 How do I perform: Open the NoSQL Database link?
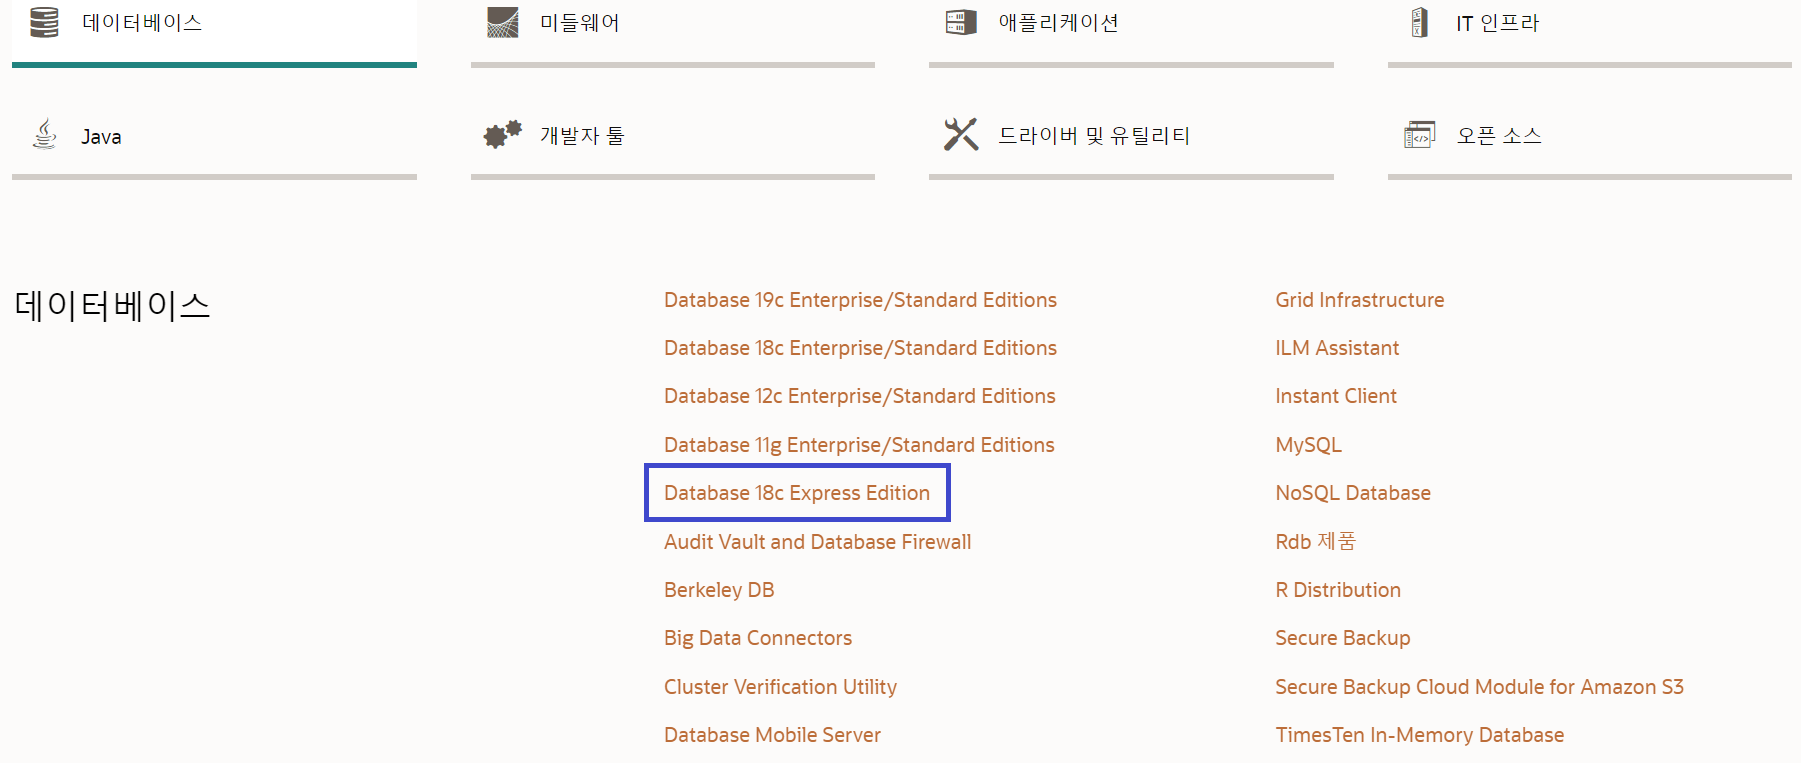point(1353,493)
